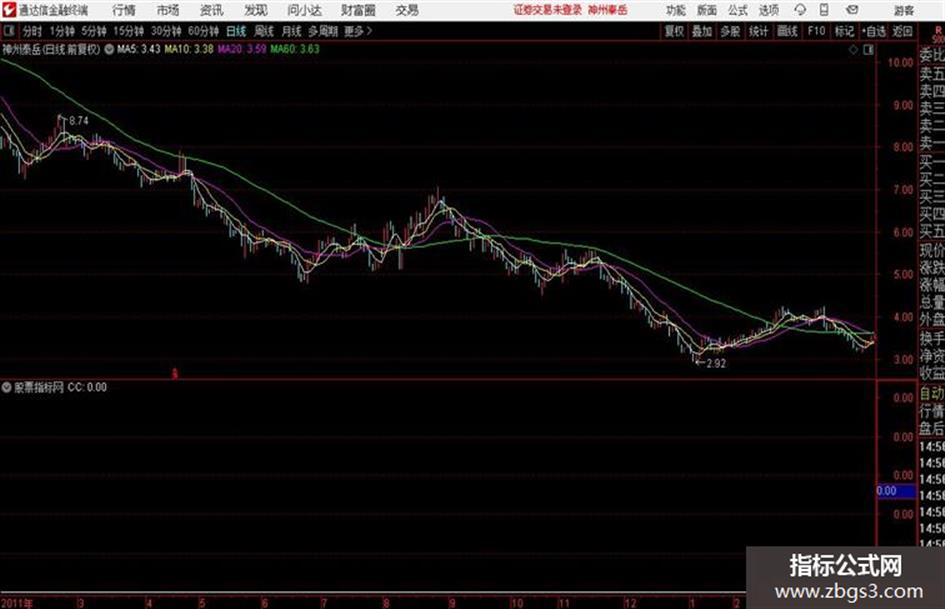Switch to the 15分钟 period tab

[x=128, y=31]
